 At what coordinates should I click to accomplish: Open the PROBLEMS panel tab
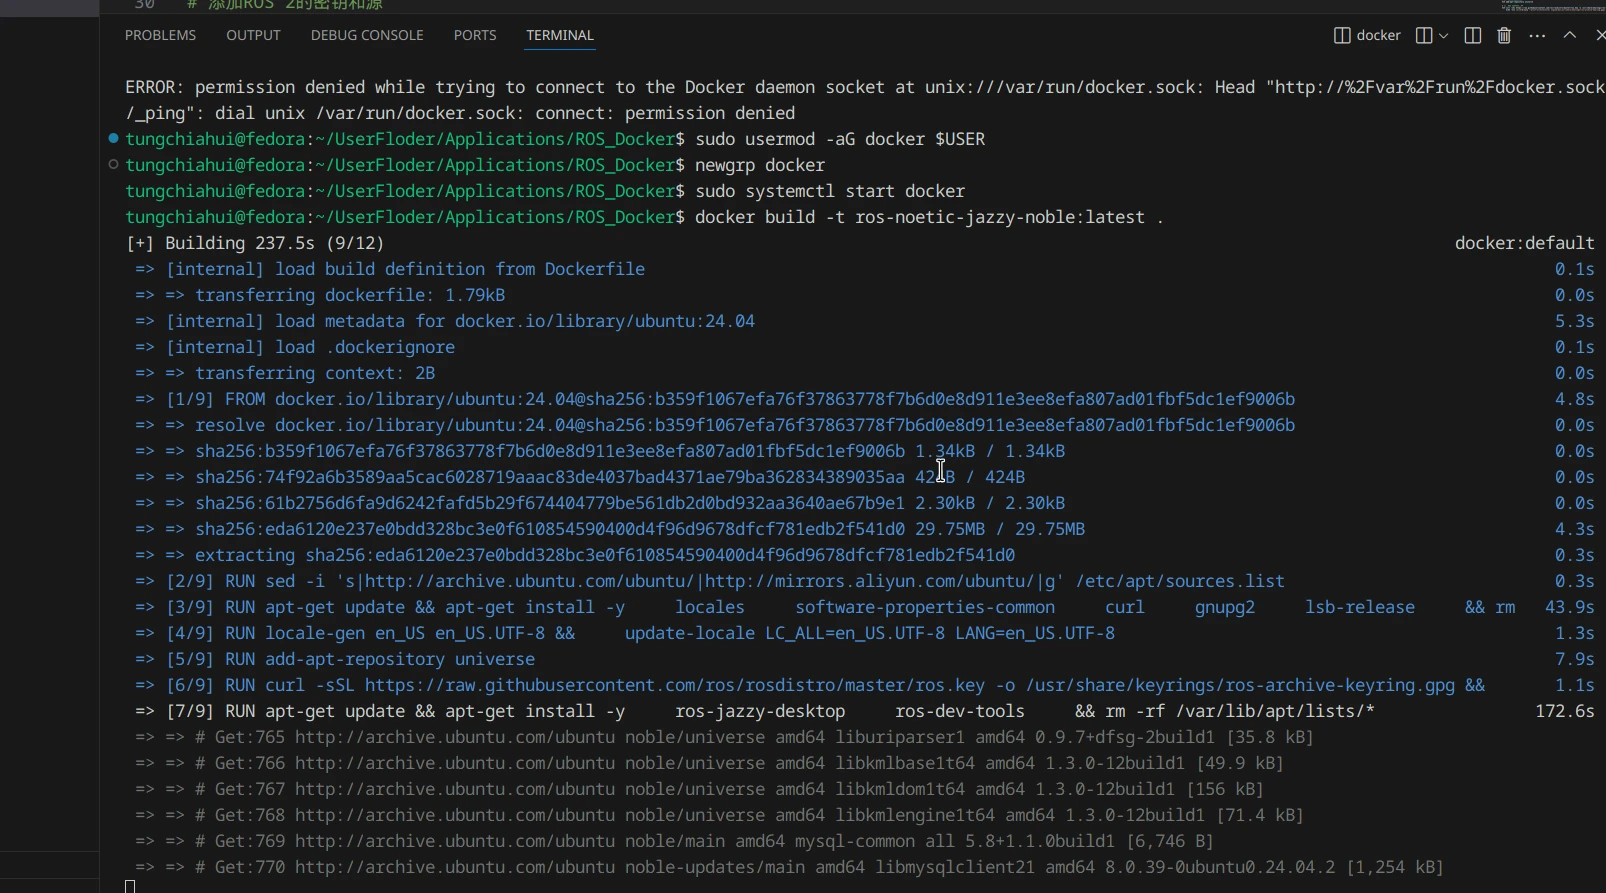pyautogui.click(x=160, y=35)
